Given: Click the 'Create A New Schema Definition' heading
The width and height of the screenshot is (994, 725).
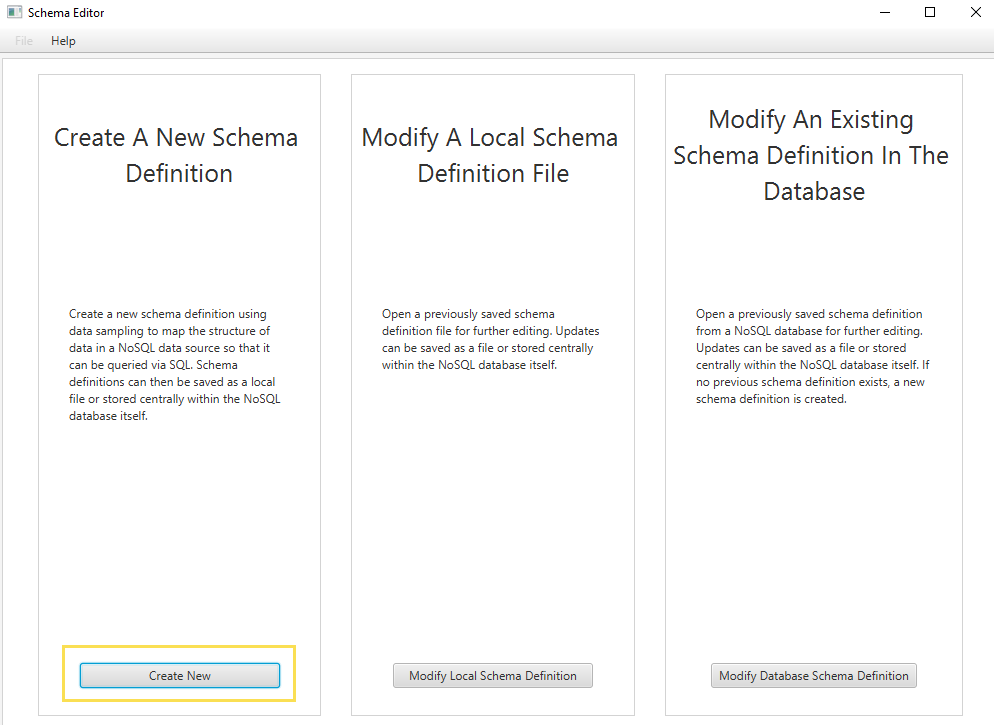Looking at the screenshot, I should point(177,155).
